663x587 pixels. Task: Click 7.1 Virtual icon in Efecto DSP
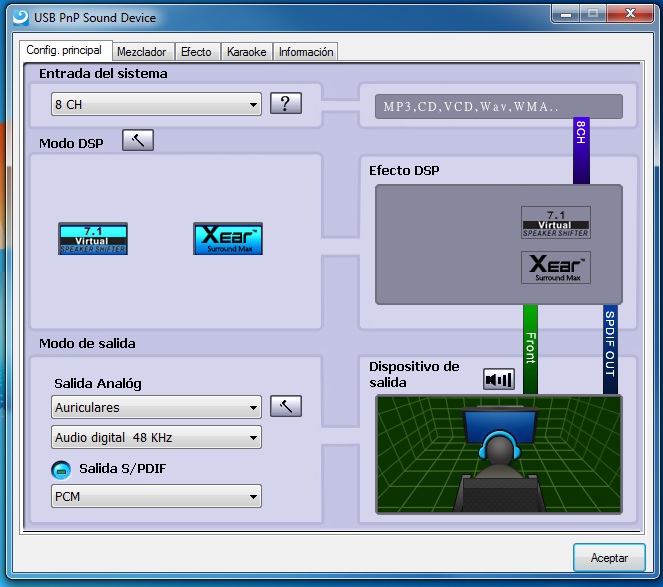pyautogui.click(x=555, y=222)
